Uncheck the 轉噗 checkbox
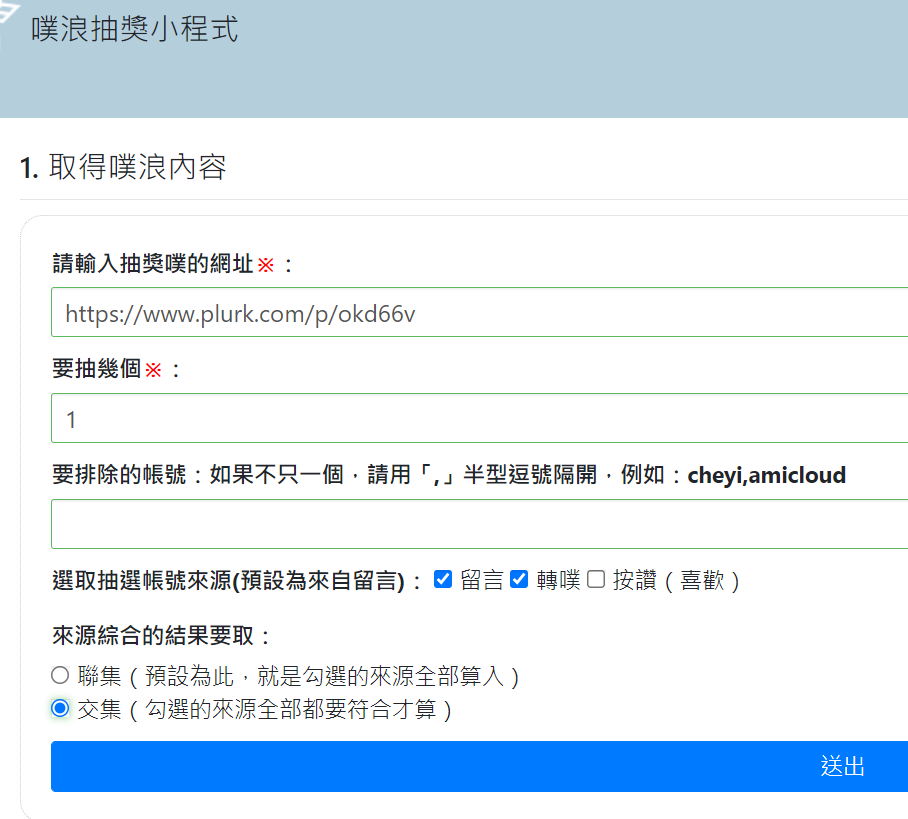Viewport: 908px width, 819px height. tap(519, 579)
